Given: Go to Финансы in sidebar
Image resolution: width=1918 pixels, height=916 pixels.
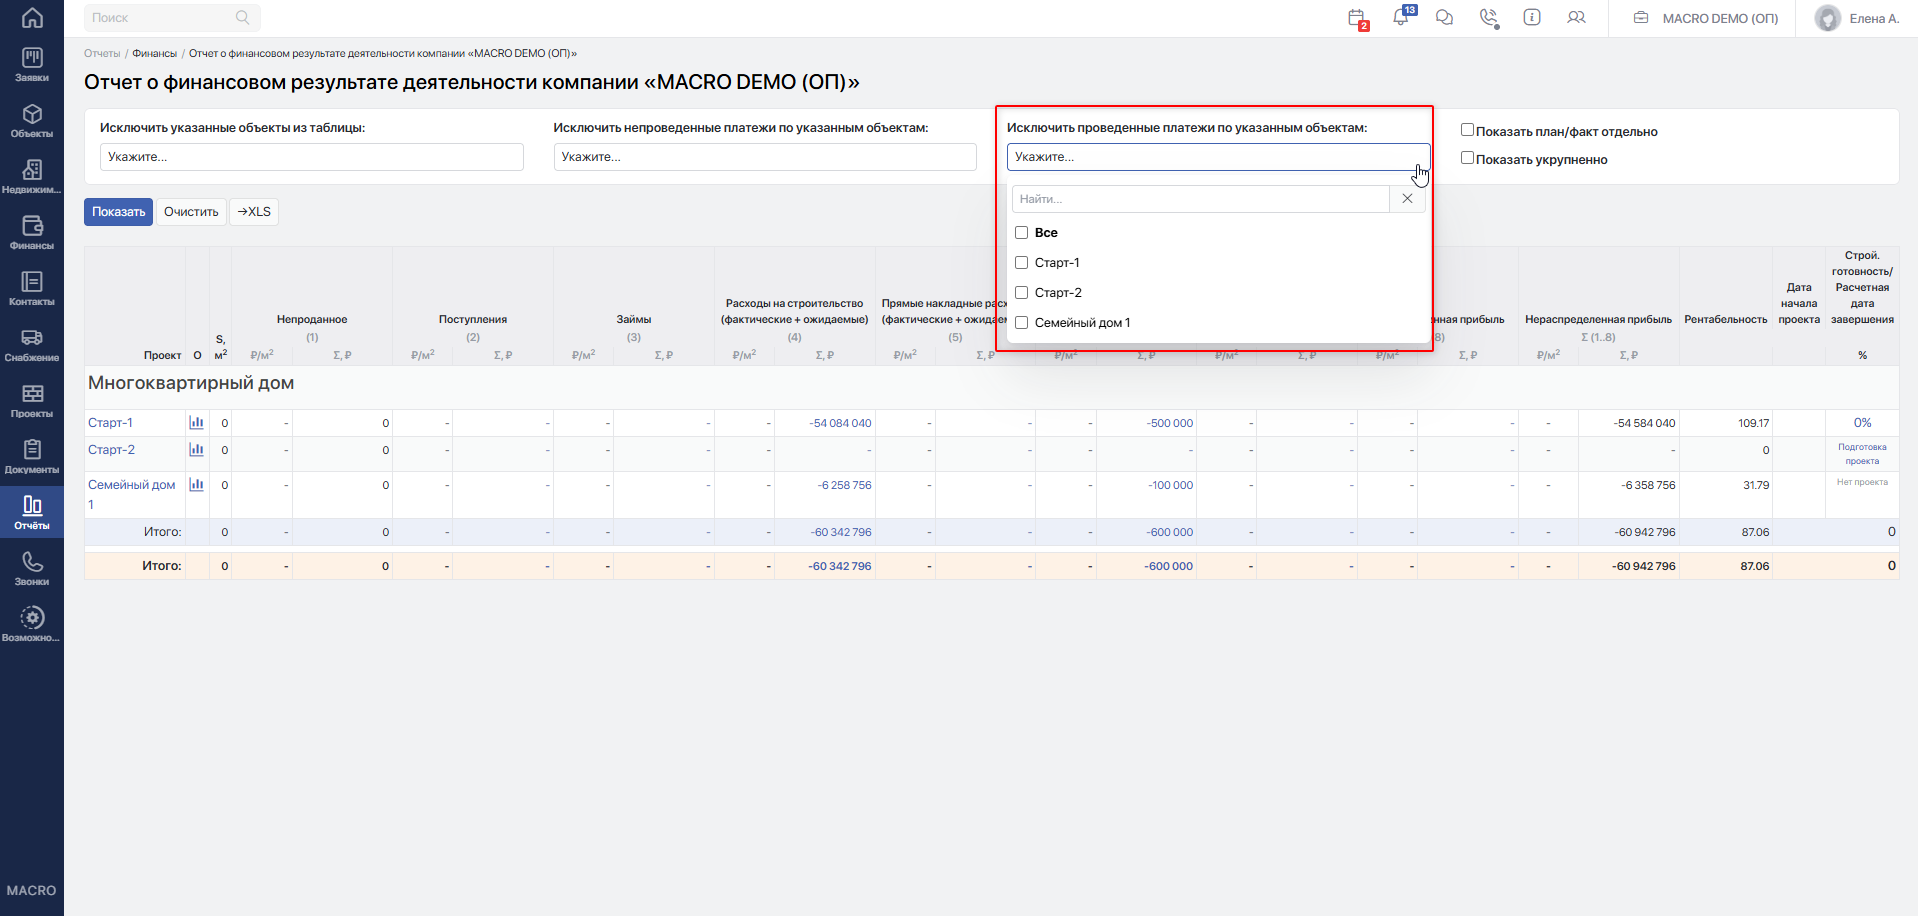Looking at the screenshot, I should click(x=32, y=233).
